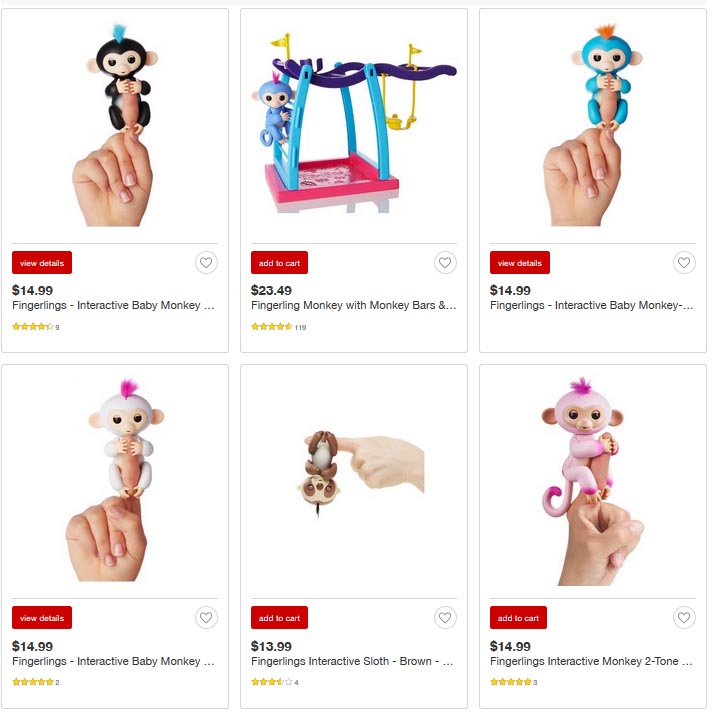Open Fingerlings Interactive Monkey 2-Tone title link
This screenshot has height=712, width=717.
[591, 661]
